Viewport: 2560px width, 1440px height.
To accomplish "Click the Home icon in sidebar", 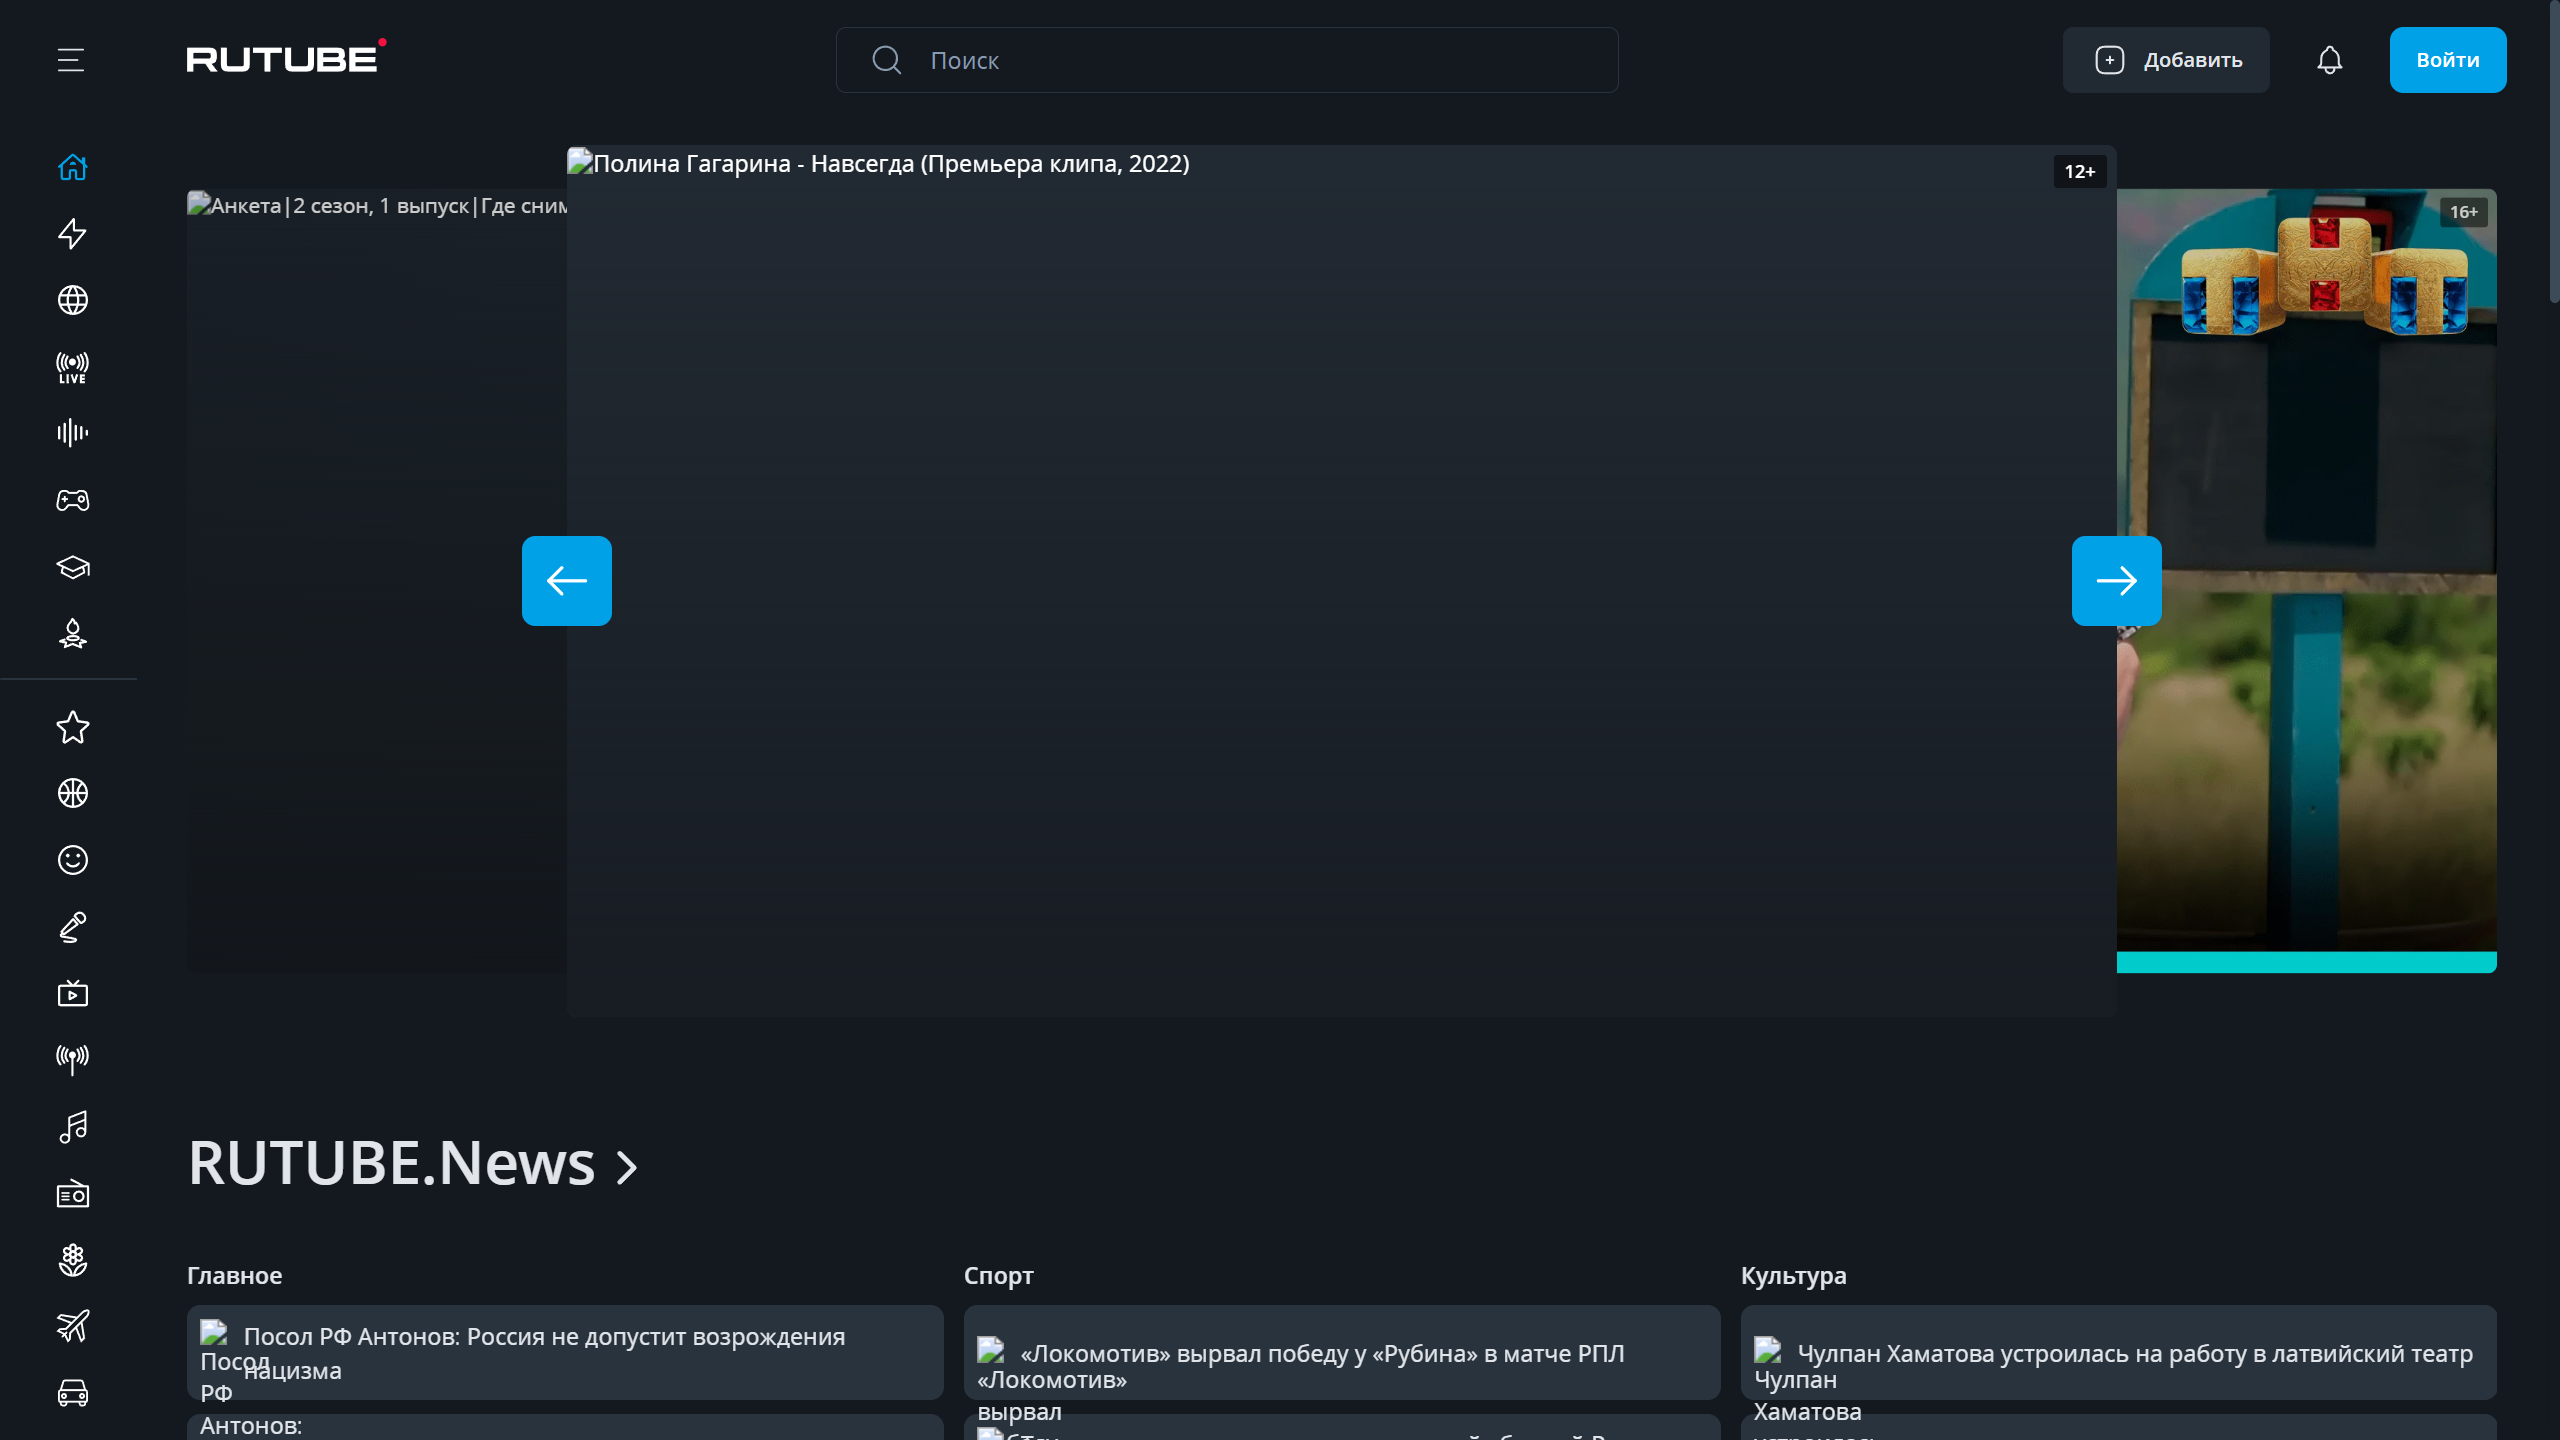I will pyautogui.click(x=72, y=167).
